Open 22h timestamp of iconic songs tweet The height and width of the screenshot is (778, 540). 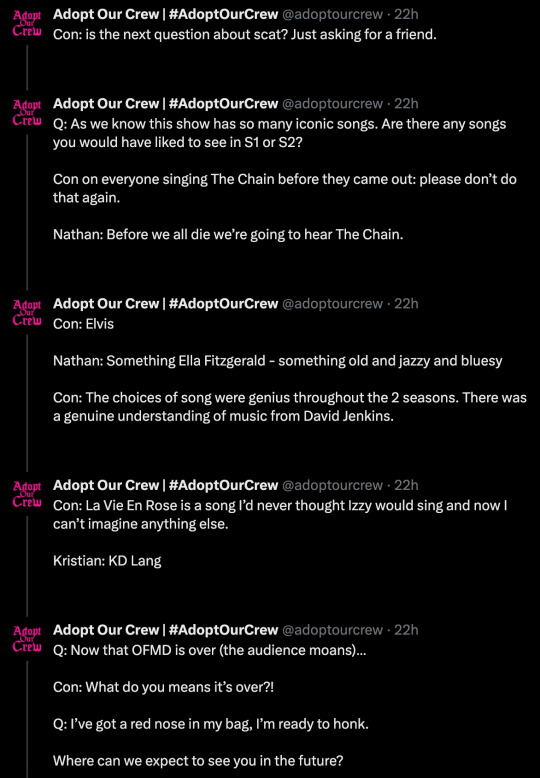(406, 104)
